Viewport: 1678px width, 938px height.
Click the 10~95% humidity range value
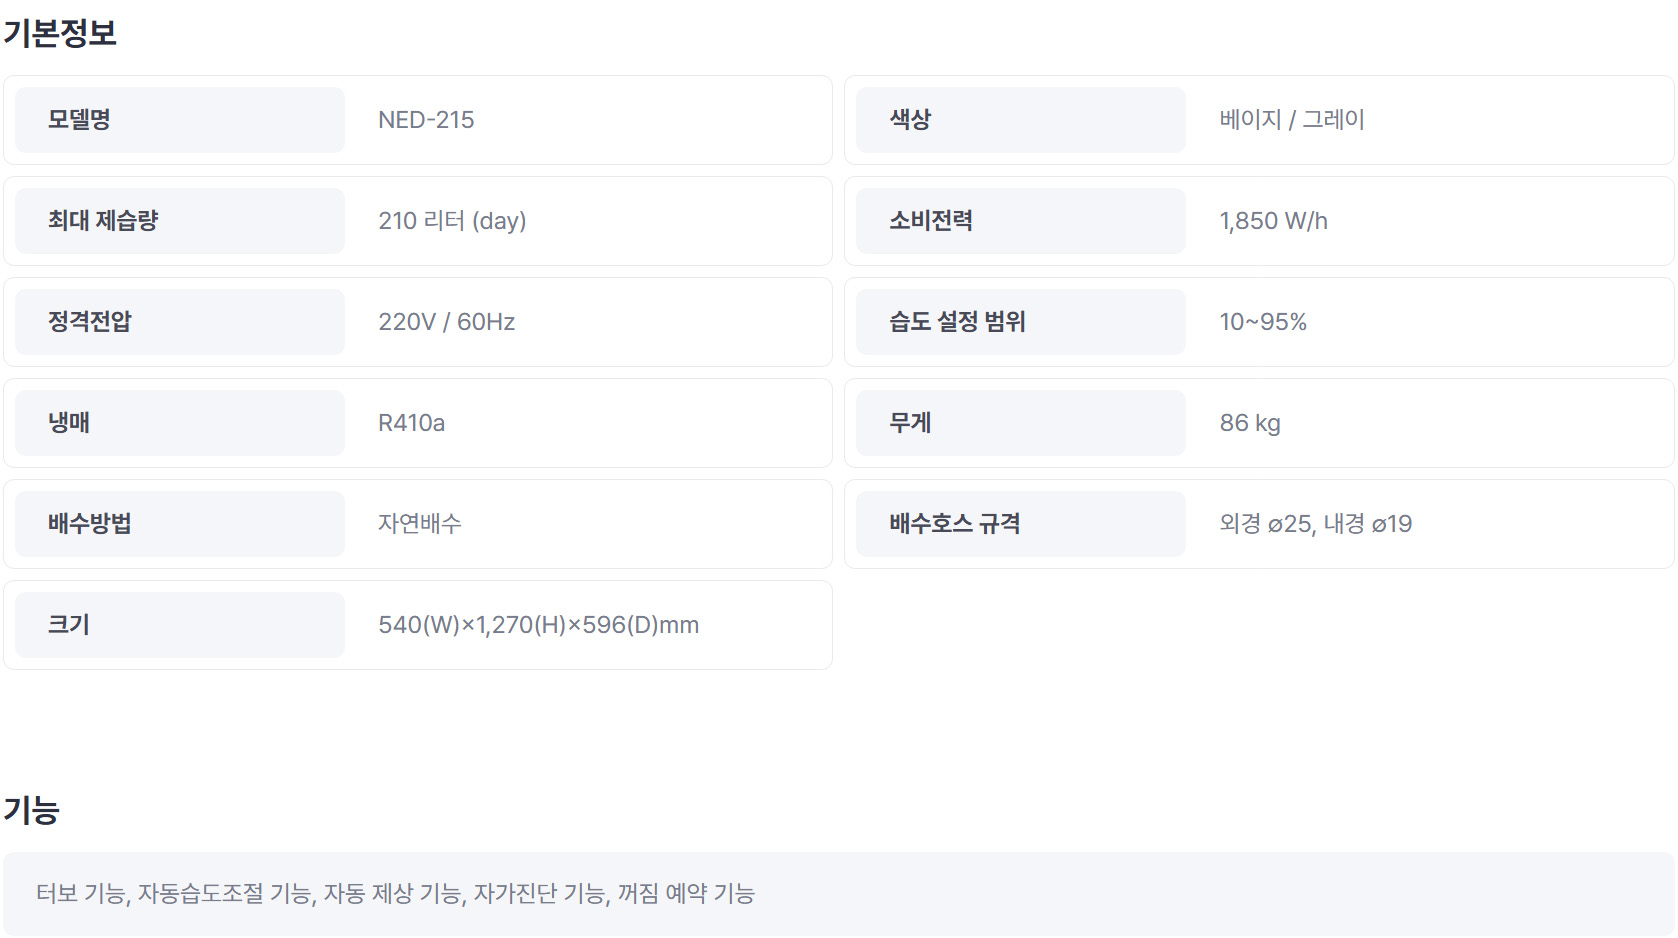1262,322
